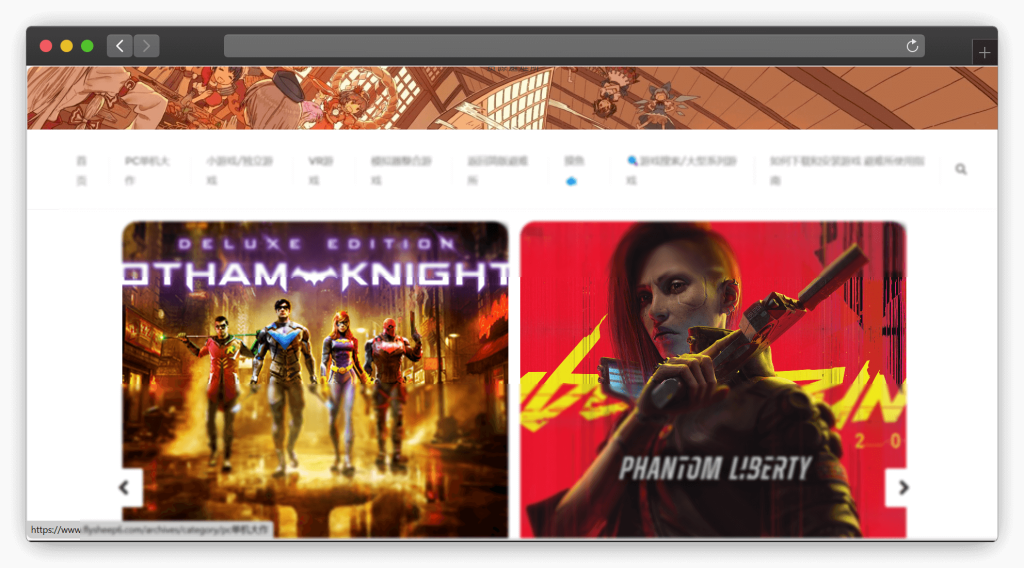The height and width of the screenshot is (568, 1024).
Task: Select the PC单机大作 navigation item
Action: point(146,170)
